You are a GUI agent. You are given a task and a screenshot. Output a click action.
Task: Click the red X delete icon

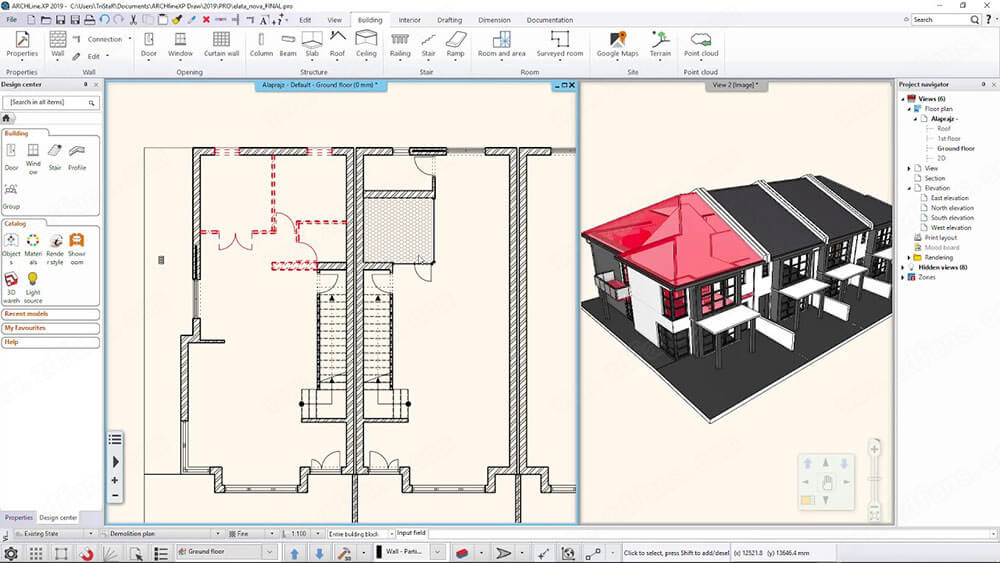tap(206, 20)
